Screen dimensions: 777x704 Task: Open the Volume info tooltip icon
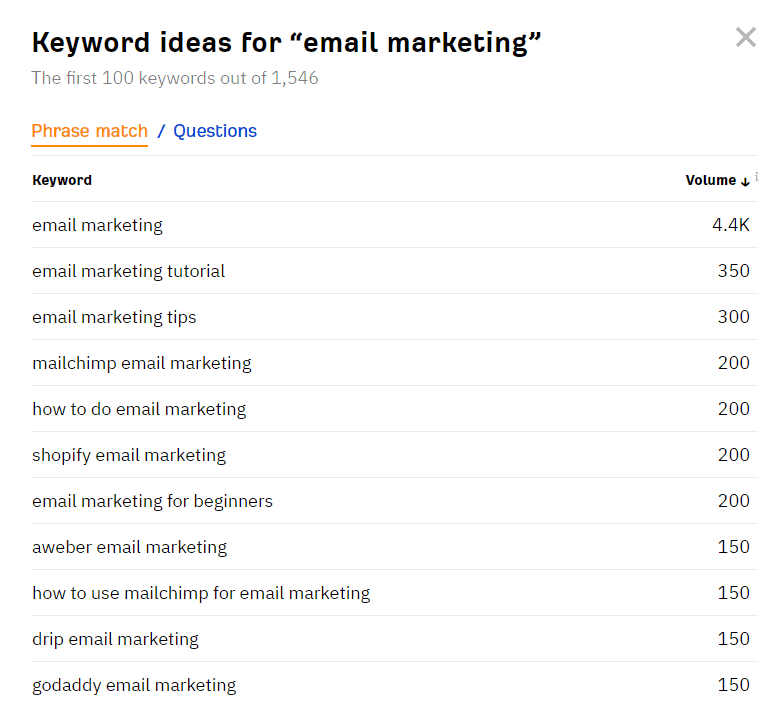pyautogui.click(x=756, y=176)
